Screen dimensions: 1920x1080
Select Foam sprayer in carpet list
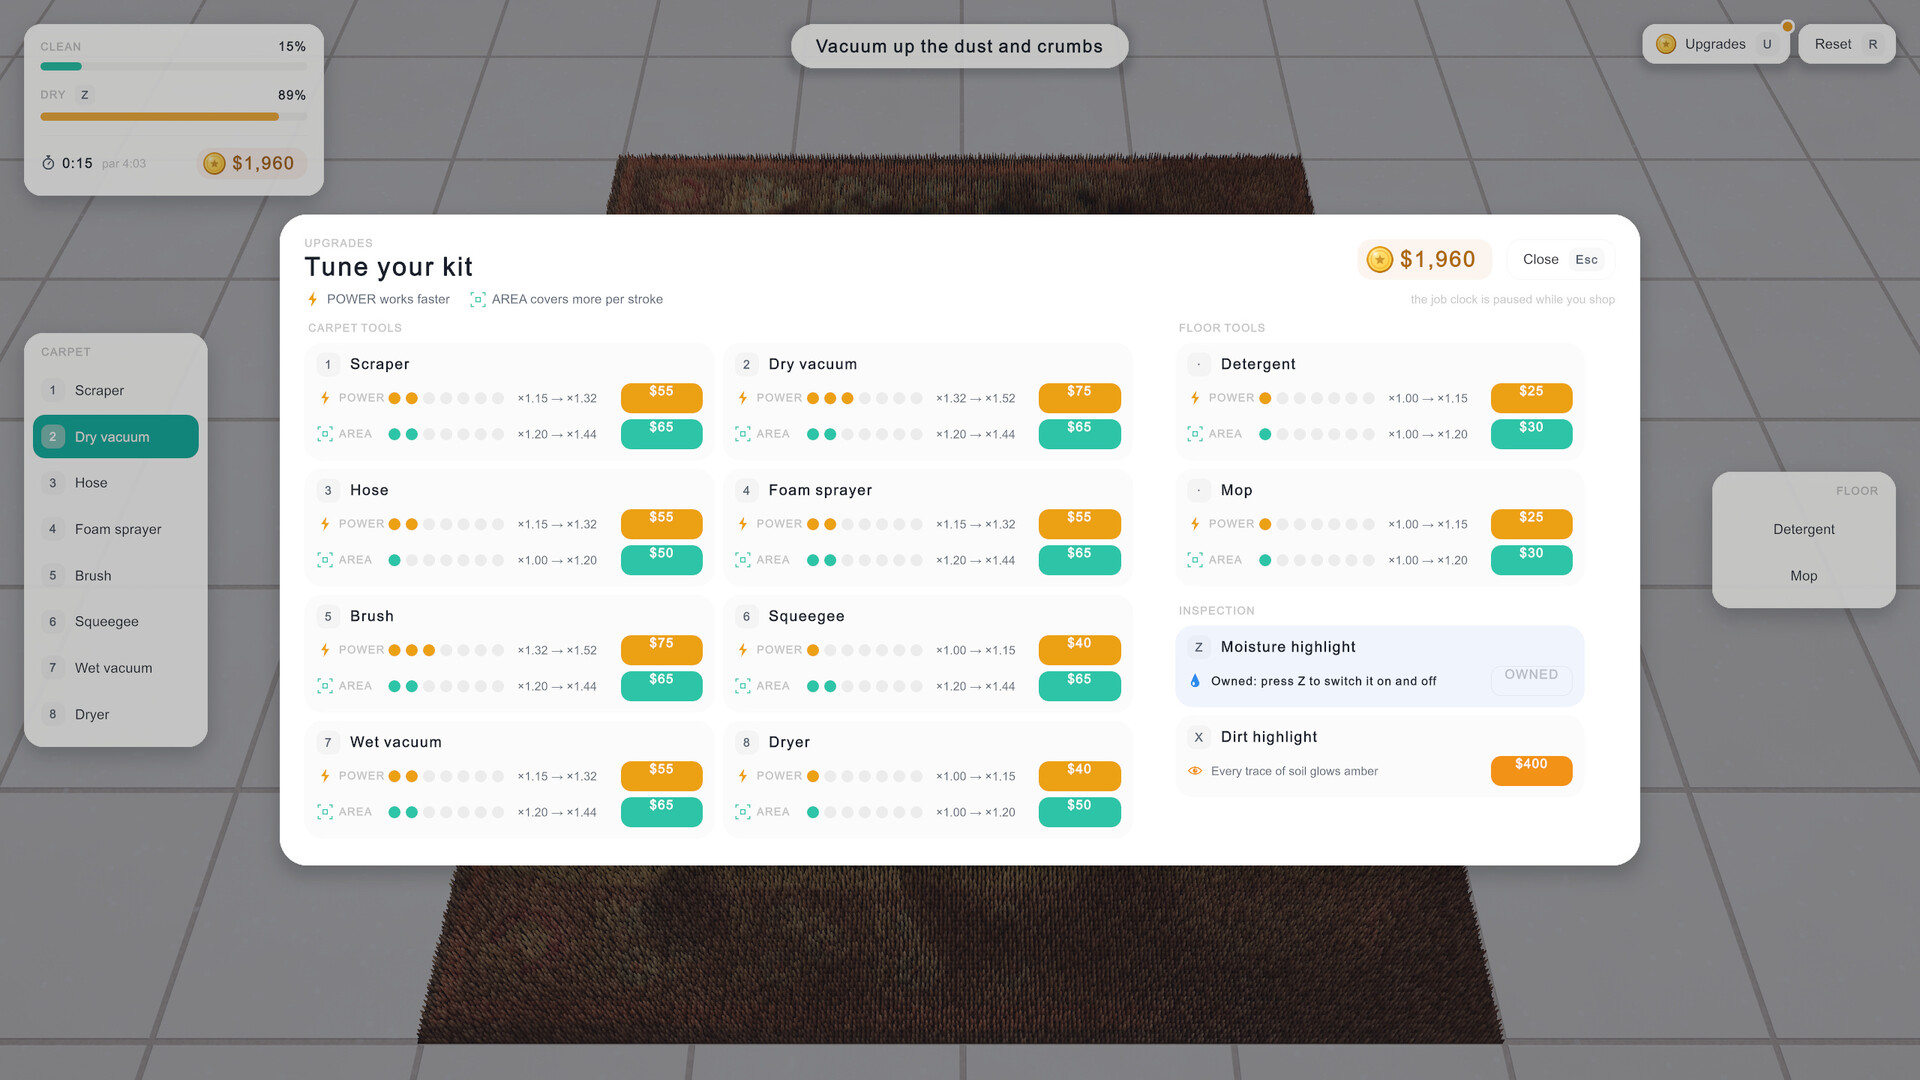click(x=116, y=529)
